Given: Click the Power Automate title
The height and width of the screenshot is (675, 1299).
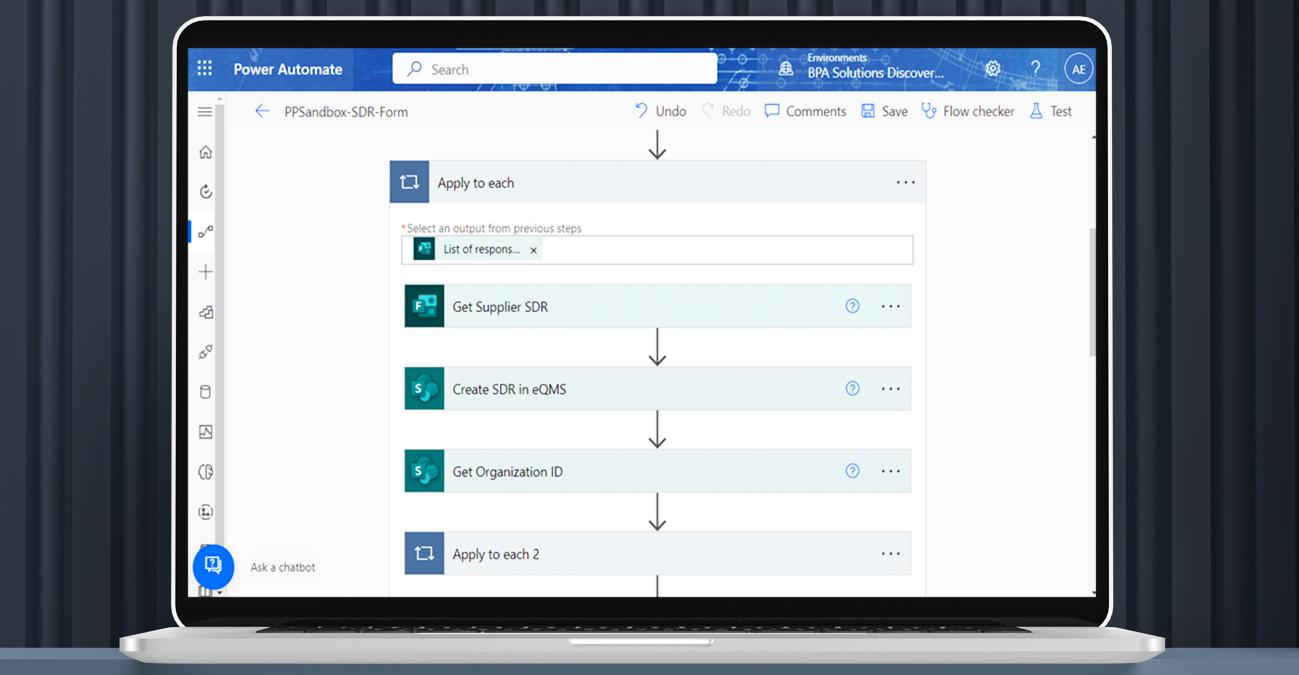Looking at the screenshot, I should pos(288,69).
